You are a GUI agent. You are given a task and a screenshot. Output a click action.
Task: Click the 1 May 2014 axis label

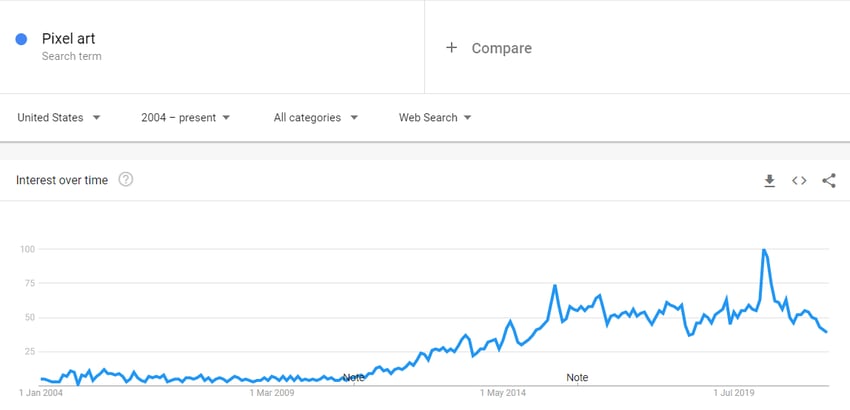[x=504, y=393]
